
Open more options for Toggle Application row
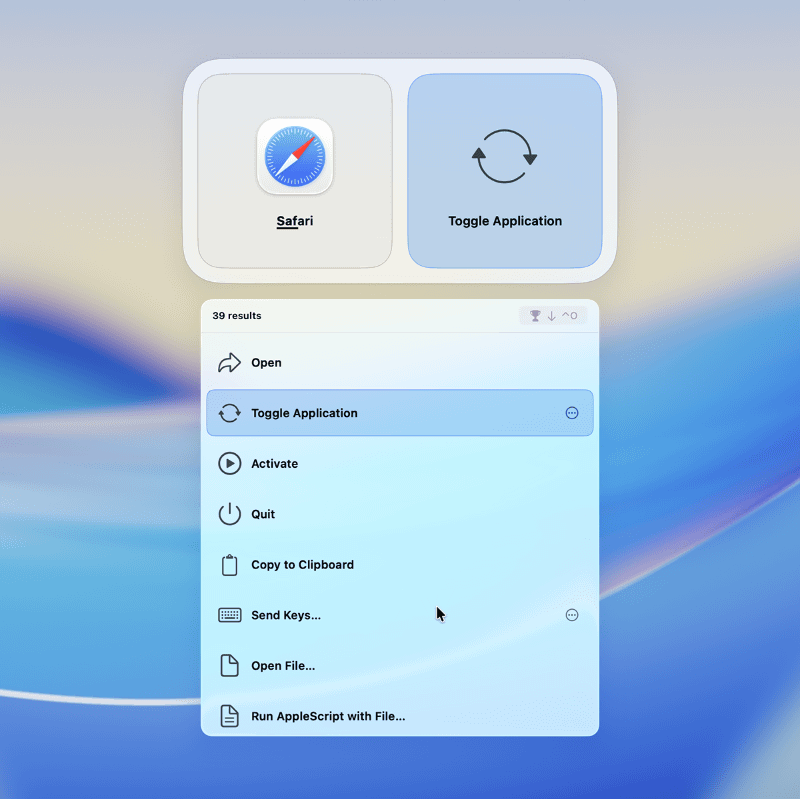click(x=572, y=413)
